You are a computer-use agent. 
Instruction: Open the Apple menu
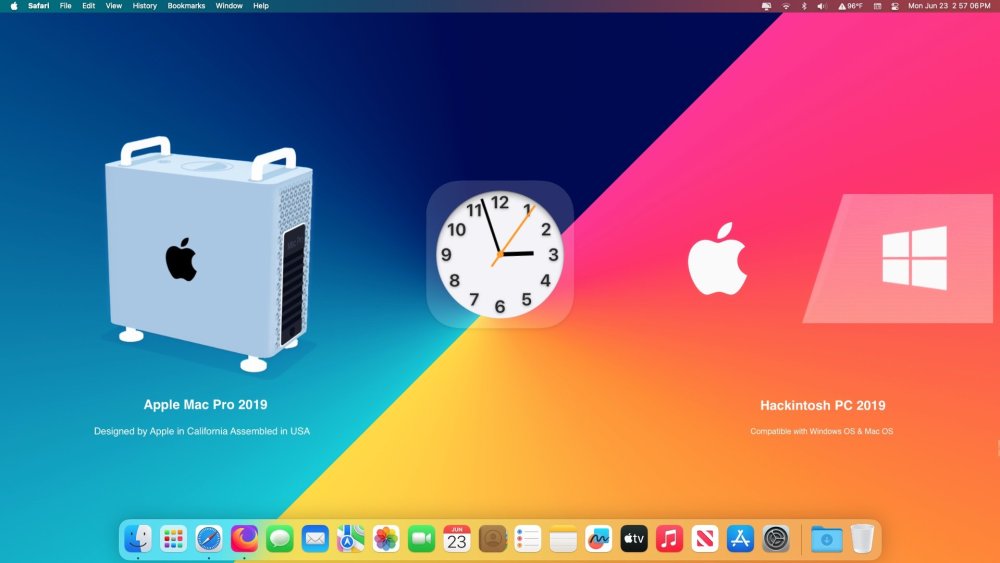[x=14, y=6]
